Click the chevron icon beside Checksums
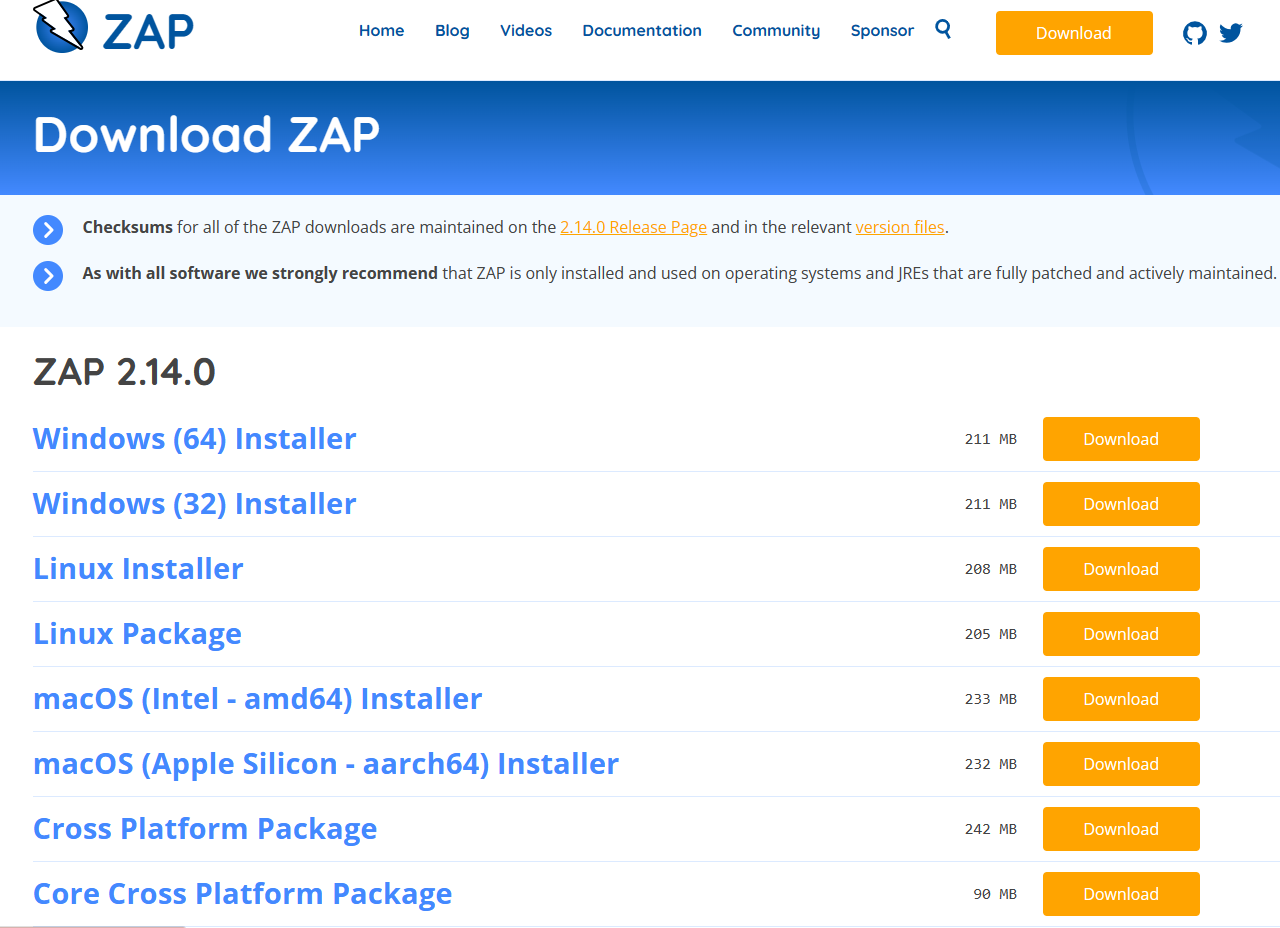The image size is (1280, 928). (48, 229)
